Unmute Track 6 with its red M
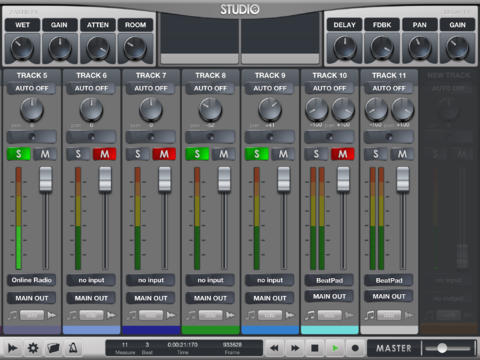 tap(104, 154)
